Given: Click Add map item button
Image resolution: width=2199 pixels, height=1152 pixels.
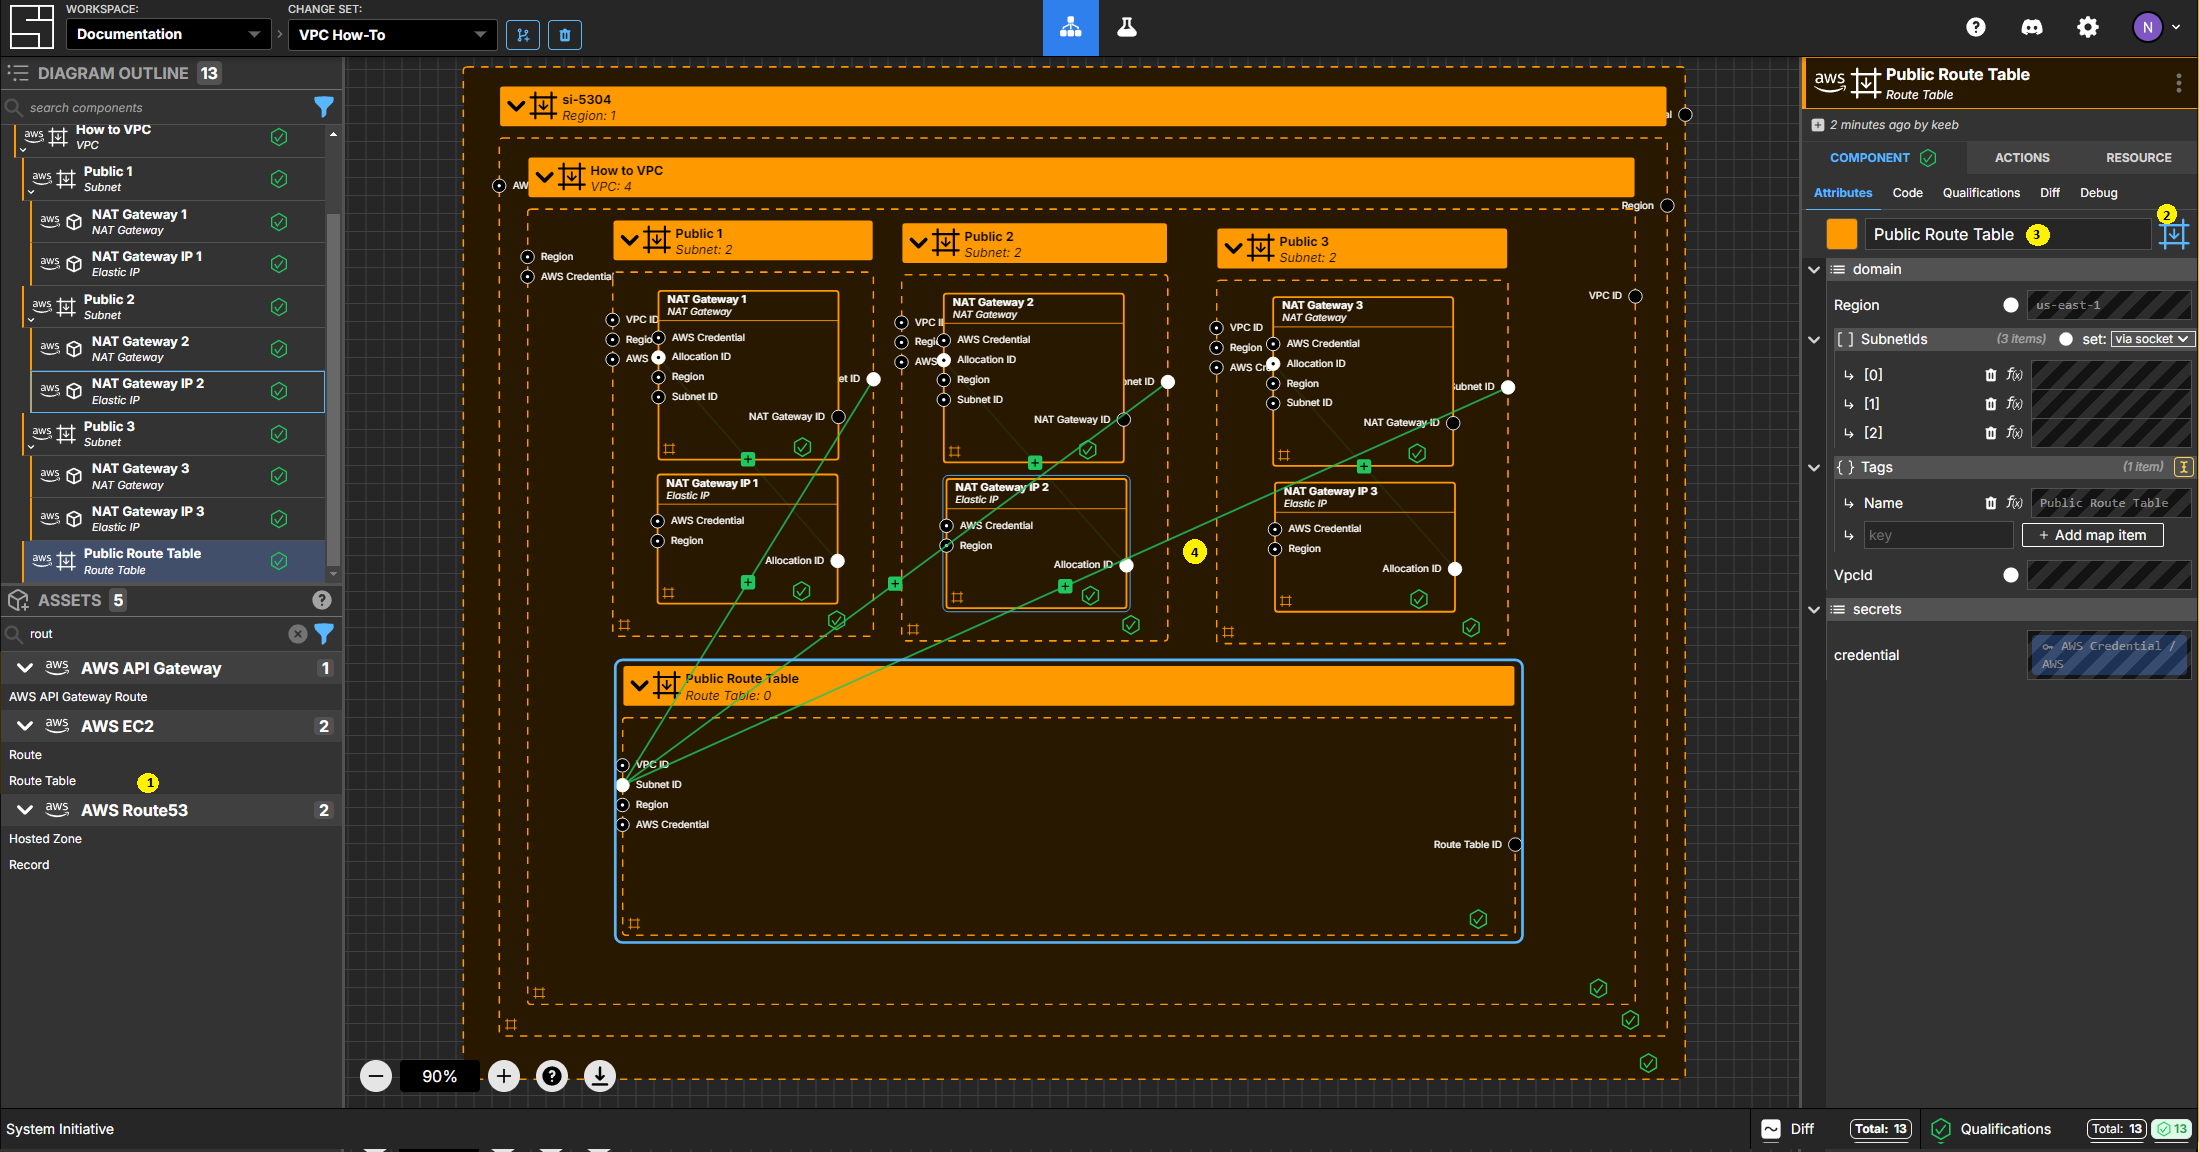Looking at the screenshot, I should tap(2092, 535).
